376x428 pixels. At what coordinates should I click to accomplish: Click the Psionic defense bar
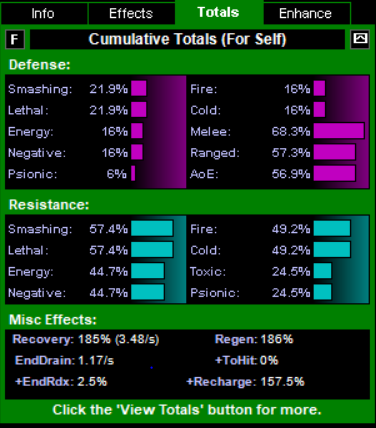(x=133, y=174)
